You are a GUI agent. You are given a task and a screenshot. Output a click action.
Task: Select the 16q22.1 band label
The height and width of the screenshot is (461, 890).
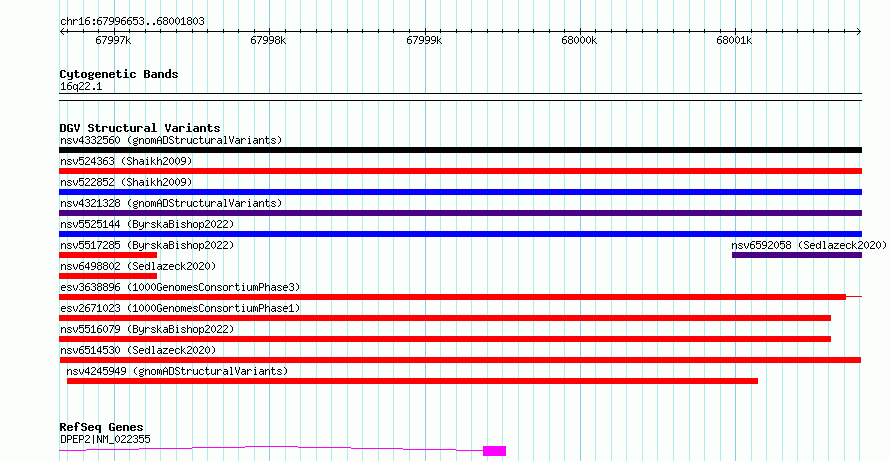81,87
